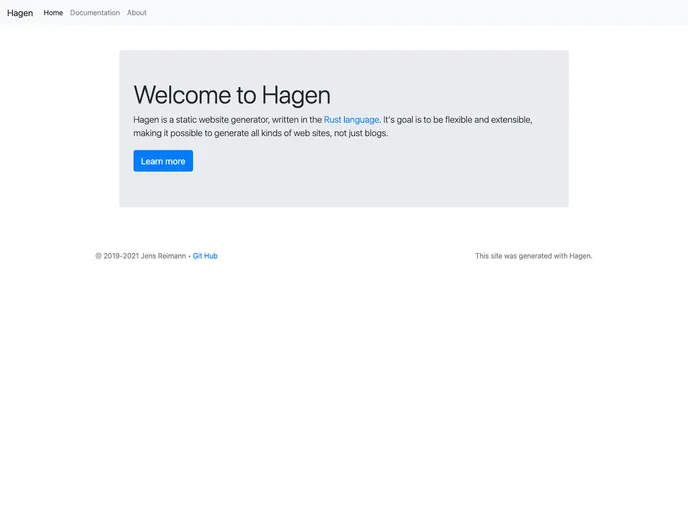688x512 pixels.
Task: Follow the Rust language link
Action: tap(351, 120)
